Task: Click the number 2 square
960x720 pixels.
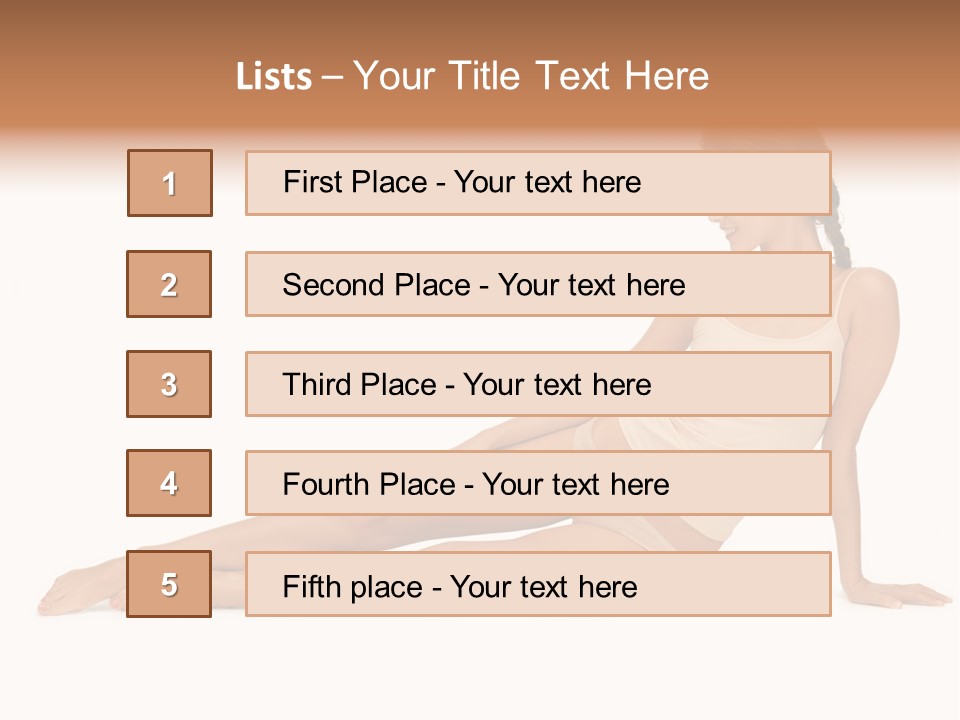Action: click(169, 284)
